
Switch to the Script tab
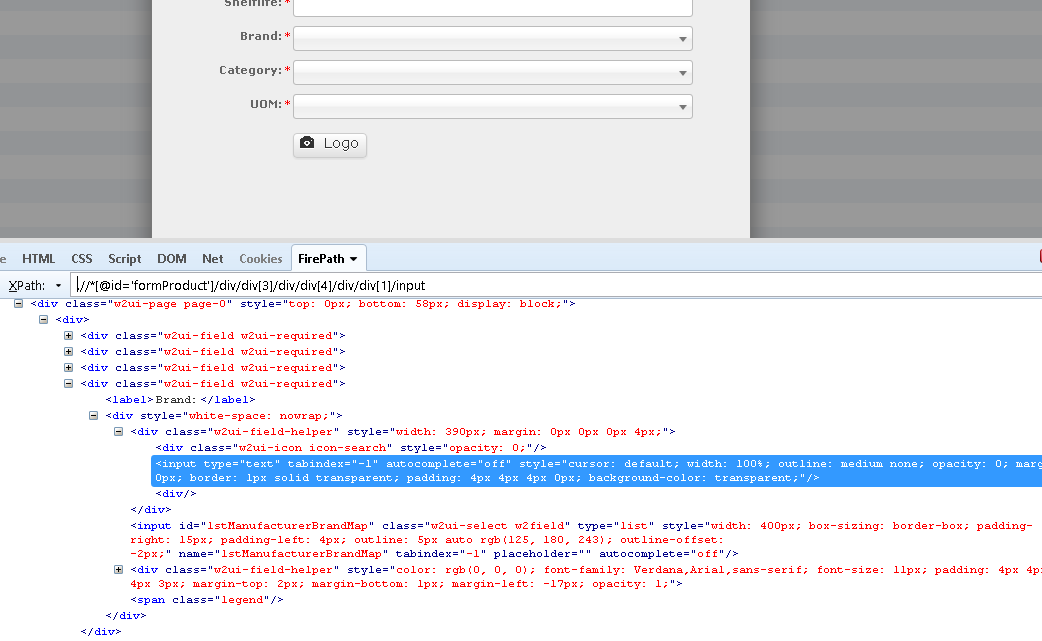[x=125, y=258]
